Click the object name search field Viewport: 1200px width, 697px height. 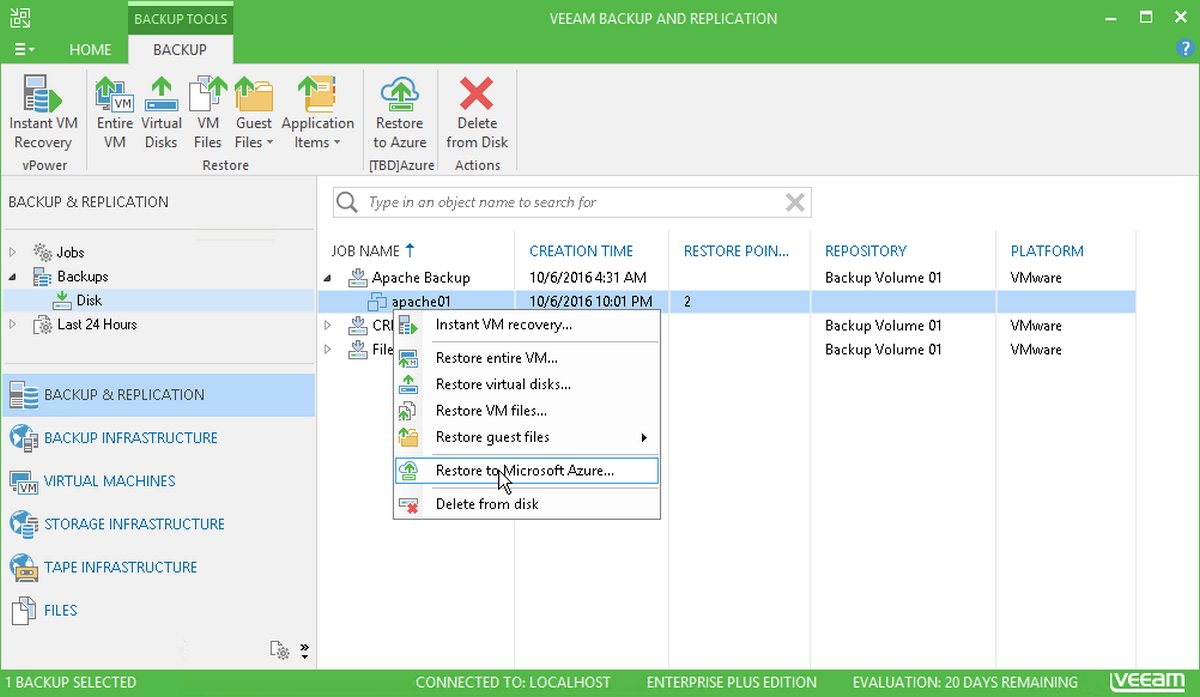click(570, 203)
